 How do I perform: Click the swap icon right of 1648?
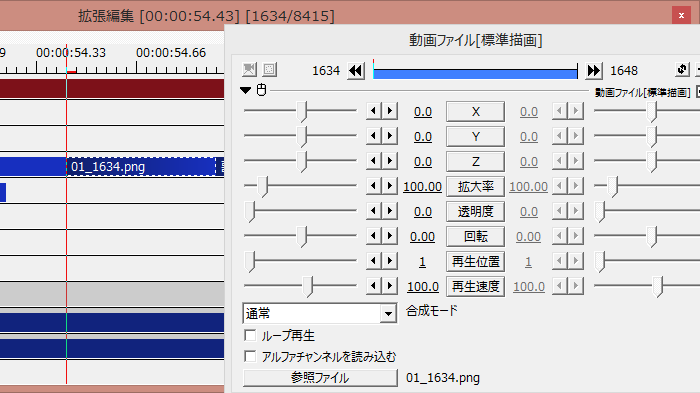(682, 70)
